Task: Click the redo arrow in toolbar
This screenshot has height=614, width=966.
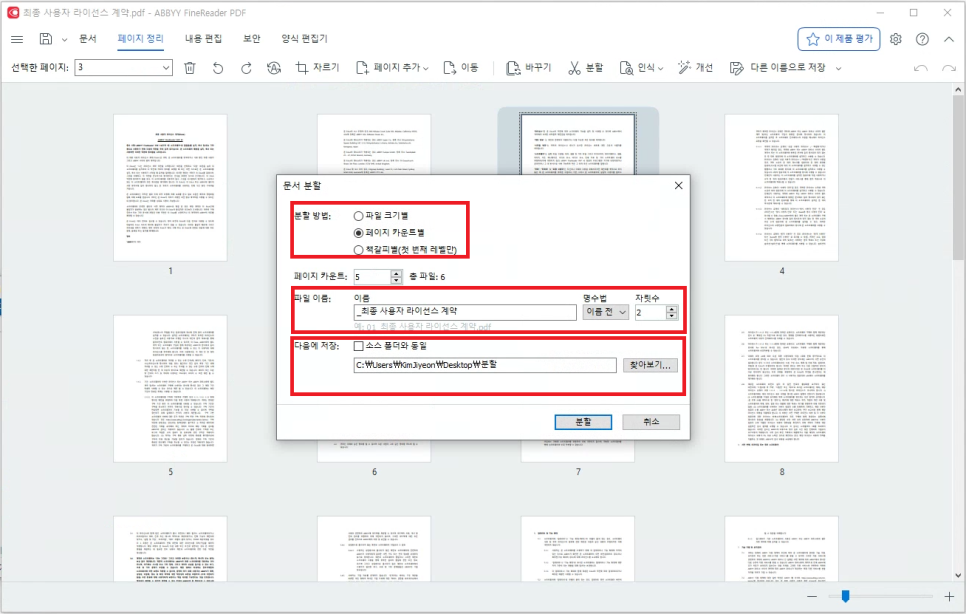Action: (x=949, y=68)
